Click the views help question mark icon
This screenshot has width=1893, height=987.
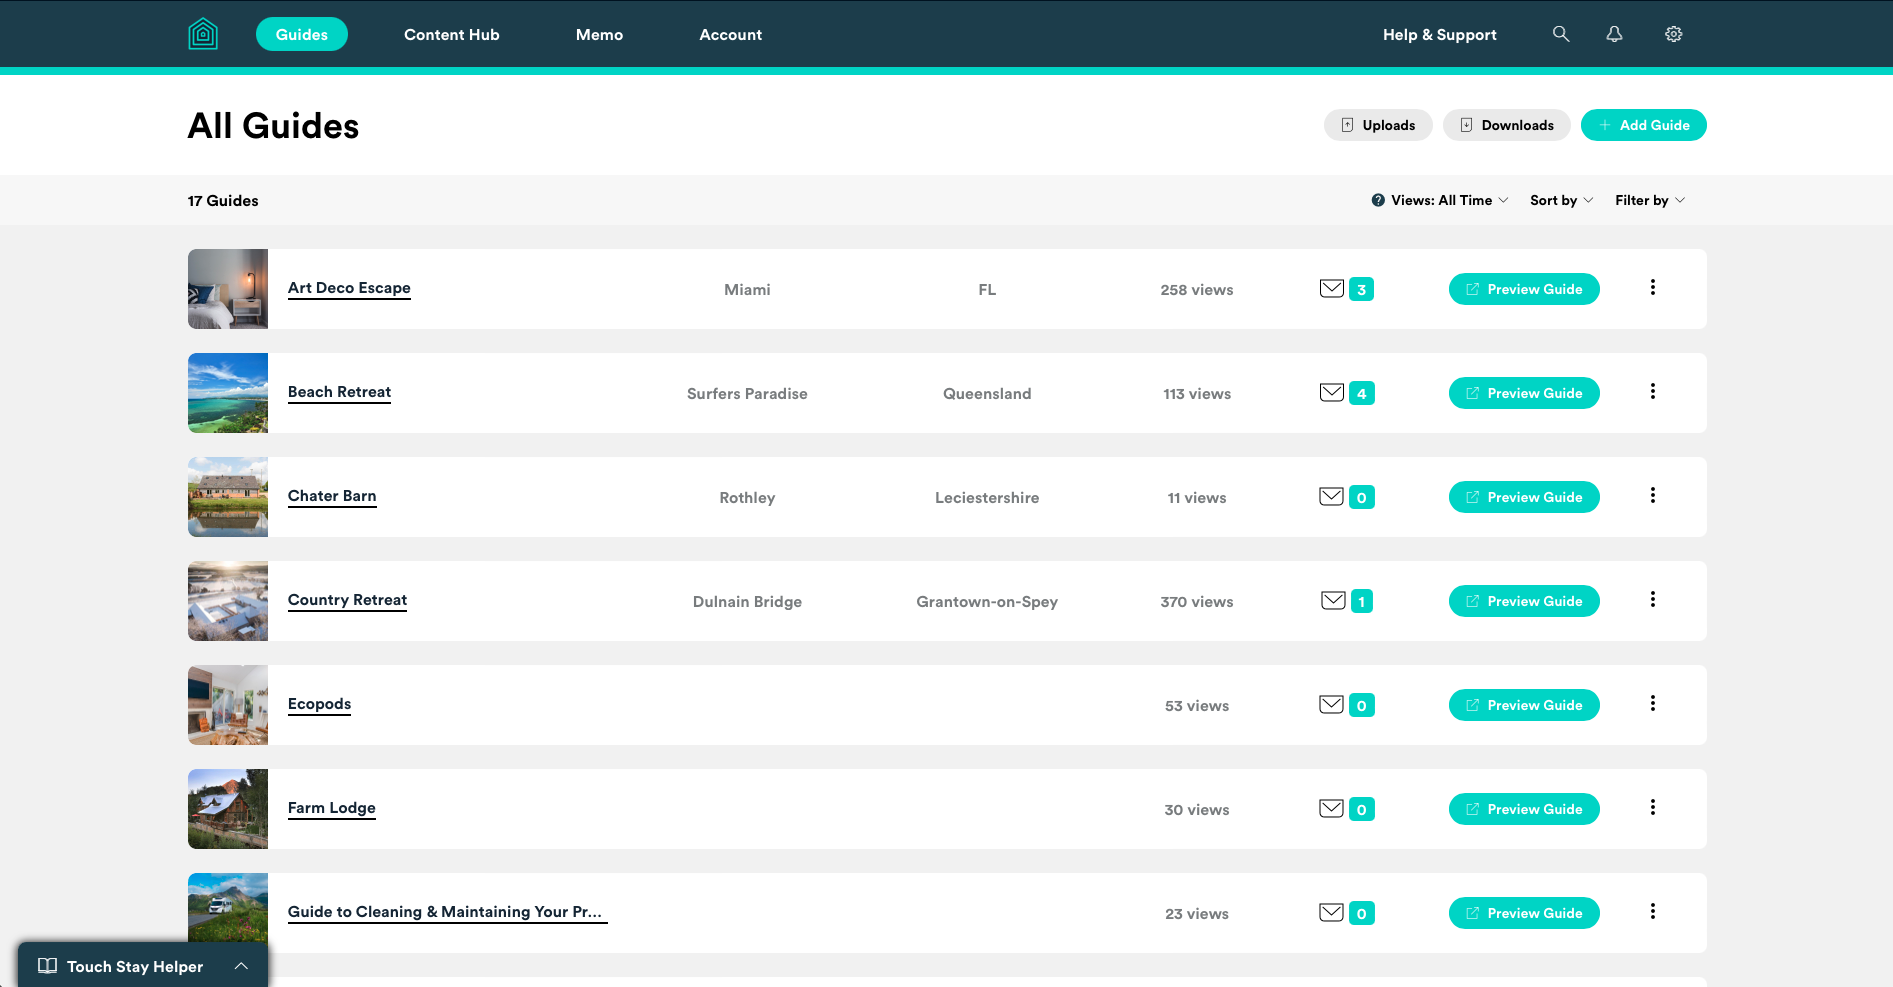coord(1378,200)
